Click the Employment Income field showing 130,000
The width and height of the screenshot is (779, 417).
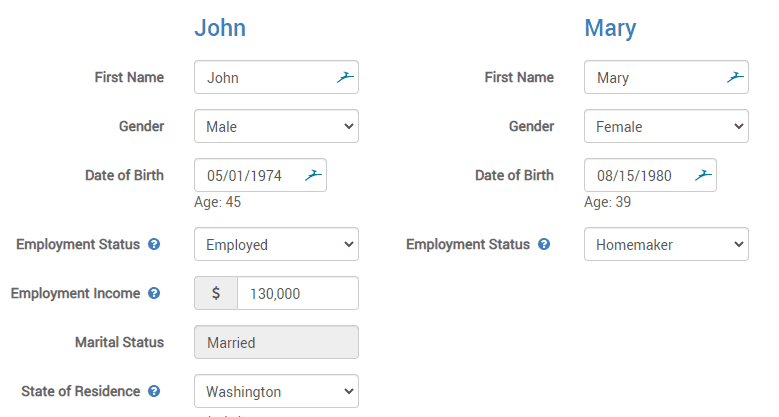(x=298, y=293)
